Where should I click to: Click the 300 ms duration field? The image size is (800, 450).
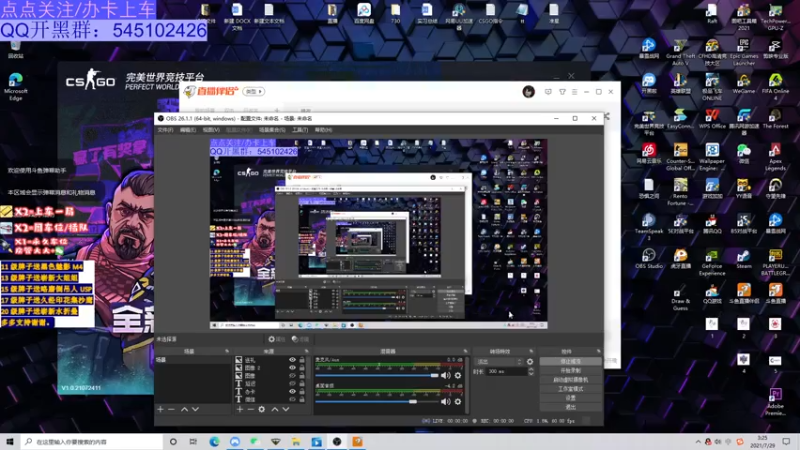pyautogui.click(x=507, y=372)
